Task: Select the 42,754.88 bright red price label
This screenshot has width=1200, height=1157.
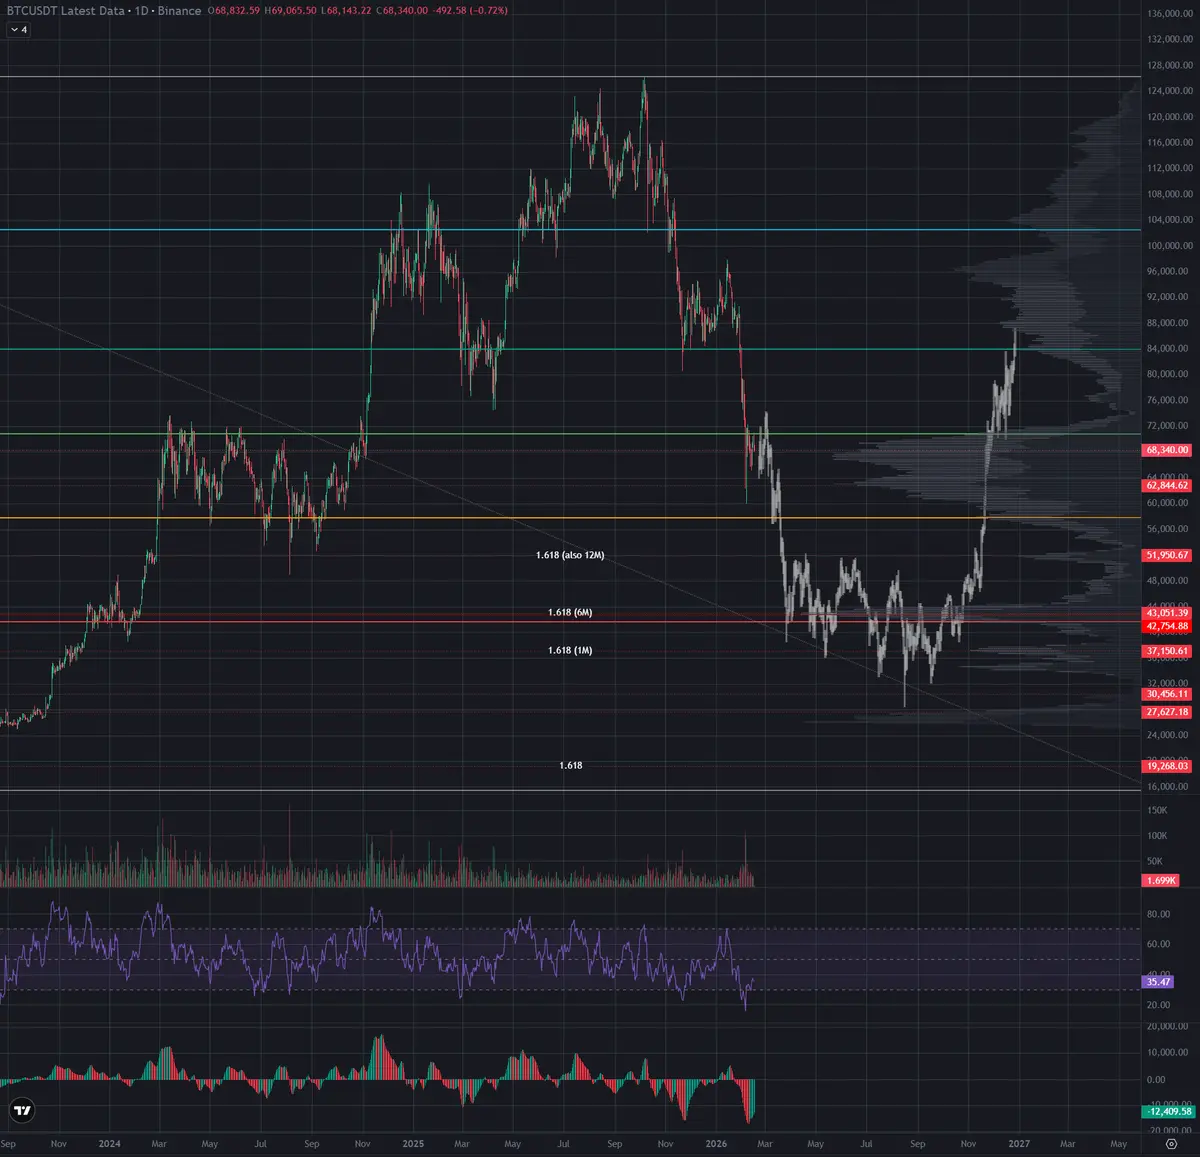Action: point(1167,626)
